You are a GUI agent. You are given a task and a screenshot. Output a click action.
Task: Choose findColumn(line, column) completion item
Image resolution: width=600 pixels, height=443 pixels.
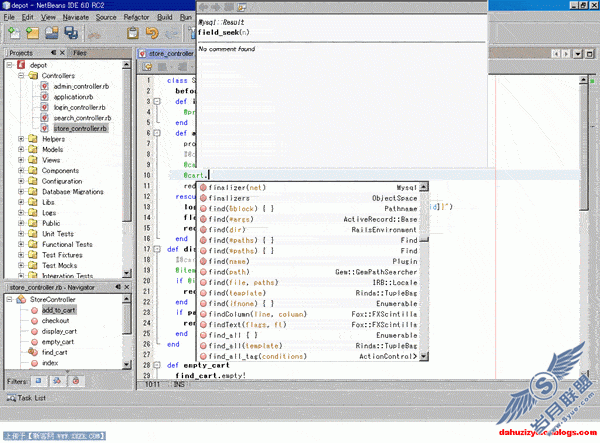click(x=309, y=314)
